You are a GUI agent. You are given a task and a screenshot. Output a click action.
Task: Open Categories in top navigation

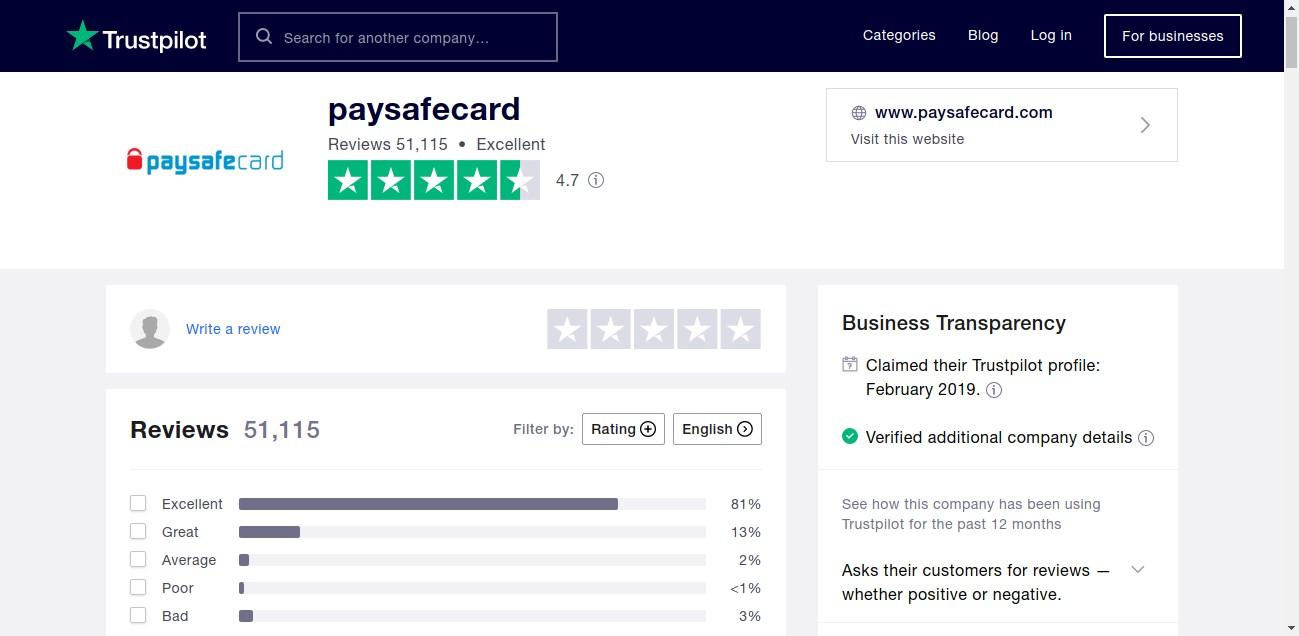[899, 35]
